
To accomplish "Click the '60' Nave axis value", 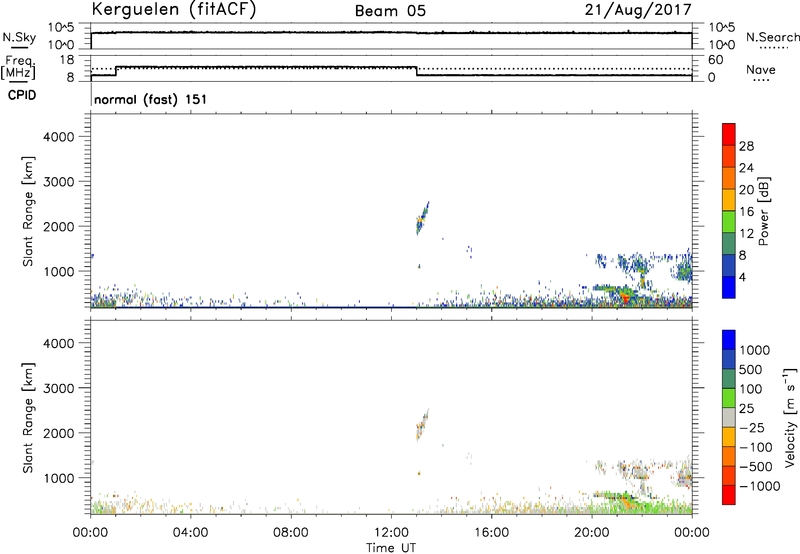I will coord(715,60).
